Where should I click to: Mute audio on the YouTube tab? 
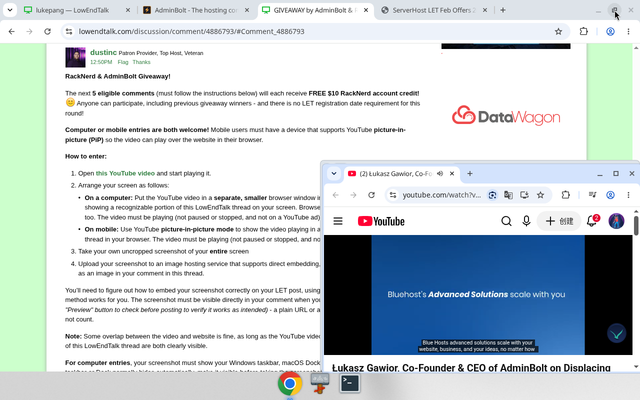click(x=440, y=173)
